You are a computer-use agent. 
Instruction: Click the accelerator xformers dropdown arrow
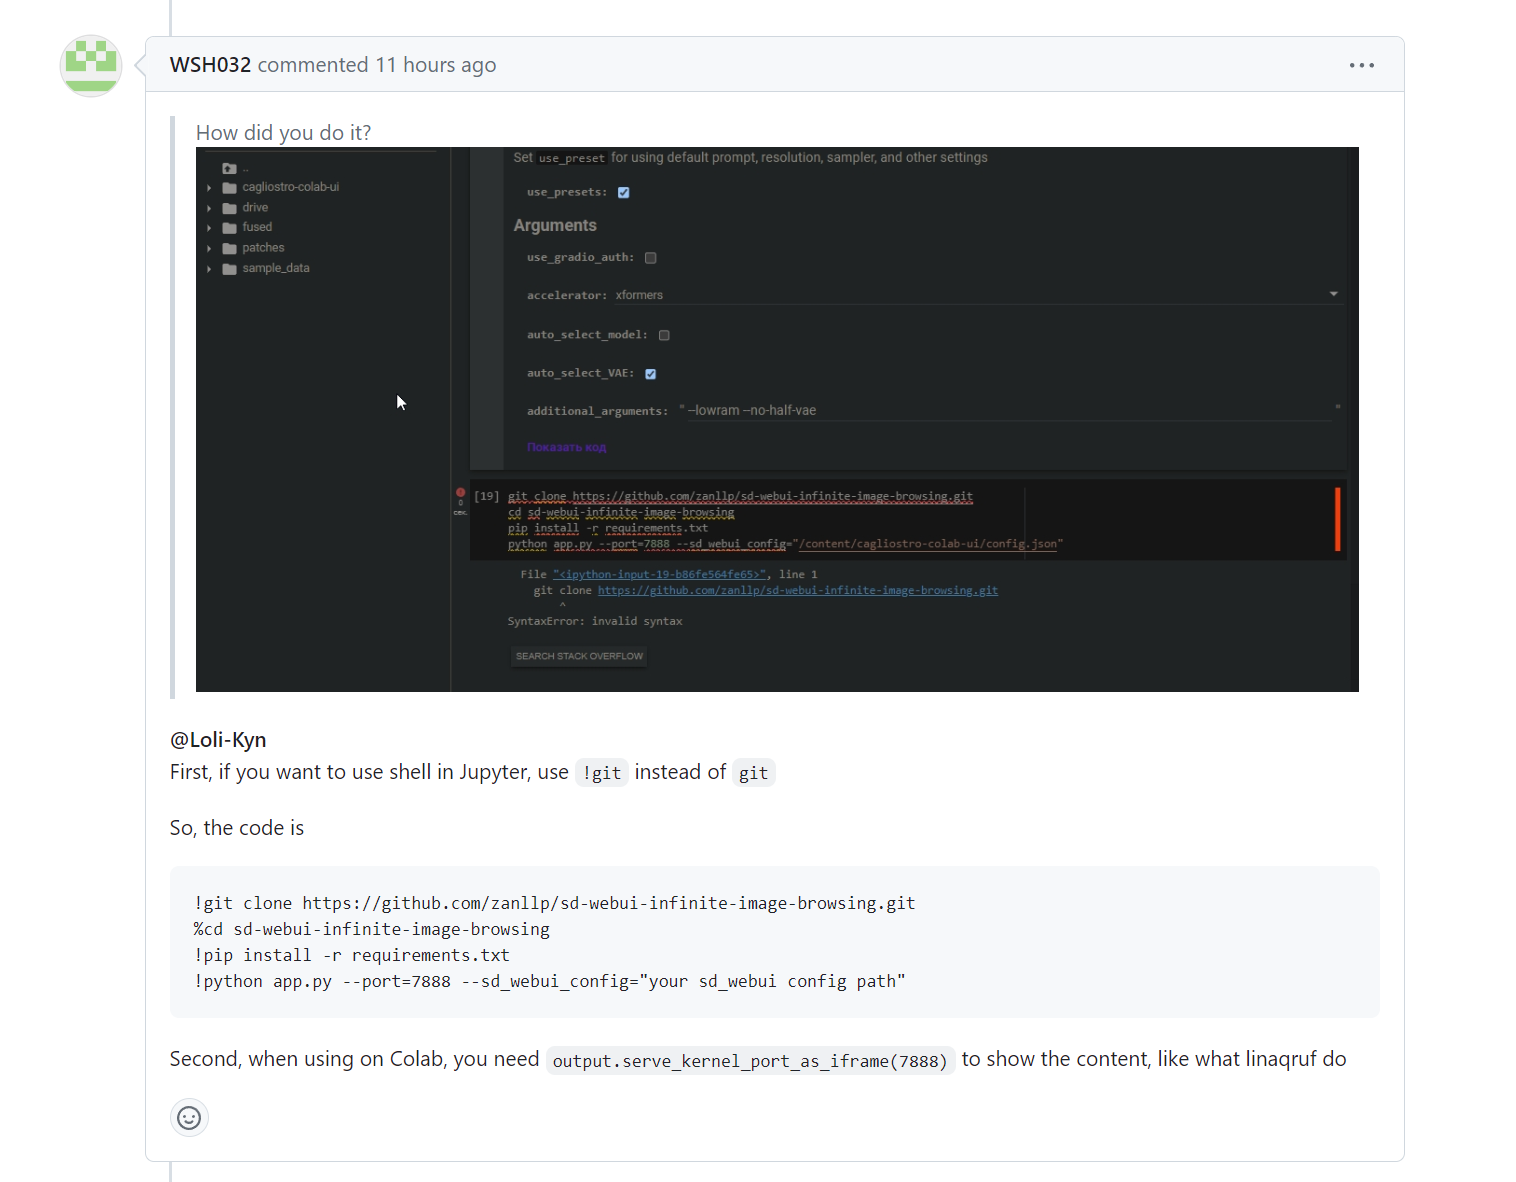tap(1333, 294)
